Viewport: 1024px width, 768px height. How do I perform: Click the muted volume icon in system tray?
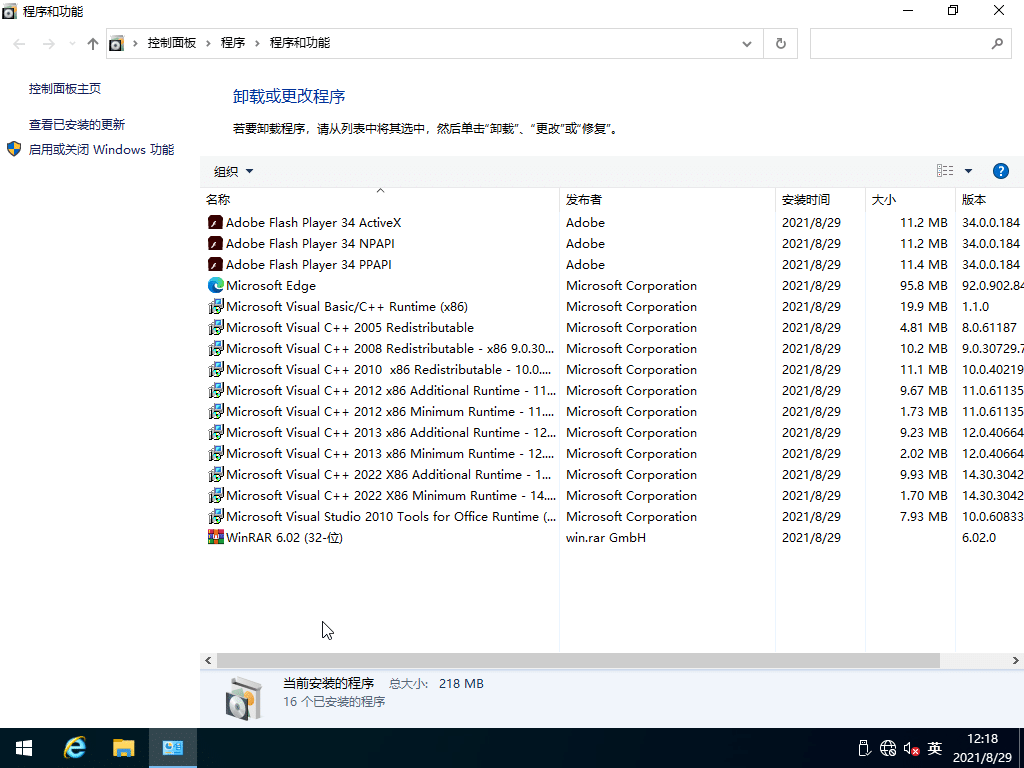[910, 748]
